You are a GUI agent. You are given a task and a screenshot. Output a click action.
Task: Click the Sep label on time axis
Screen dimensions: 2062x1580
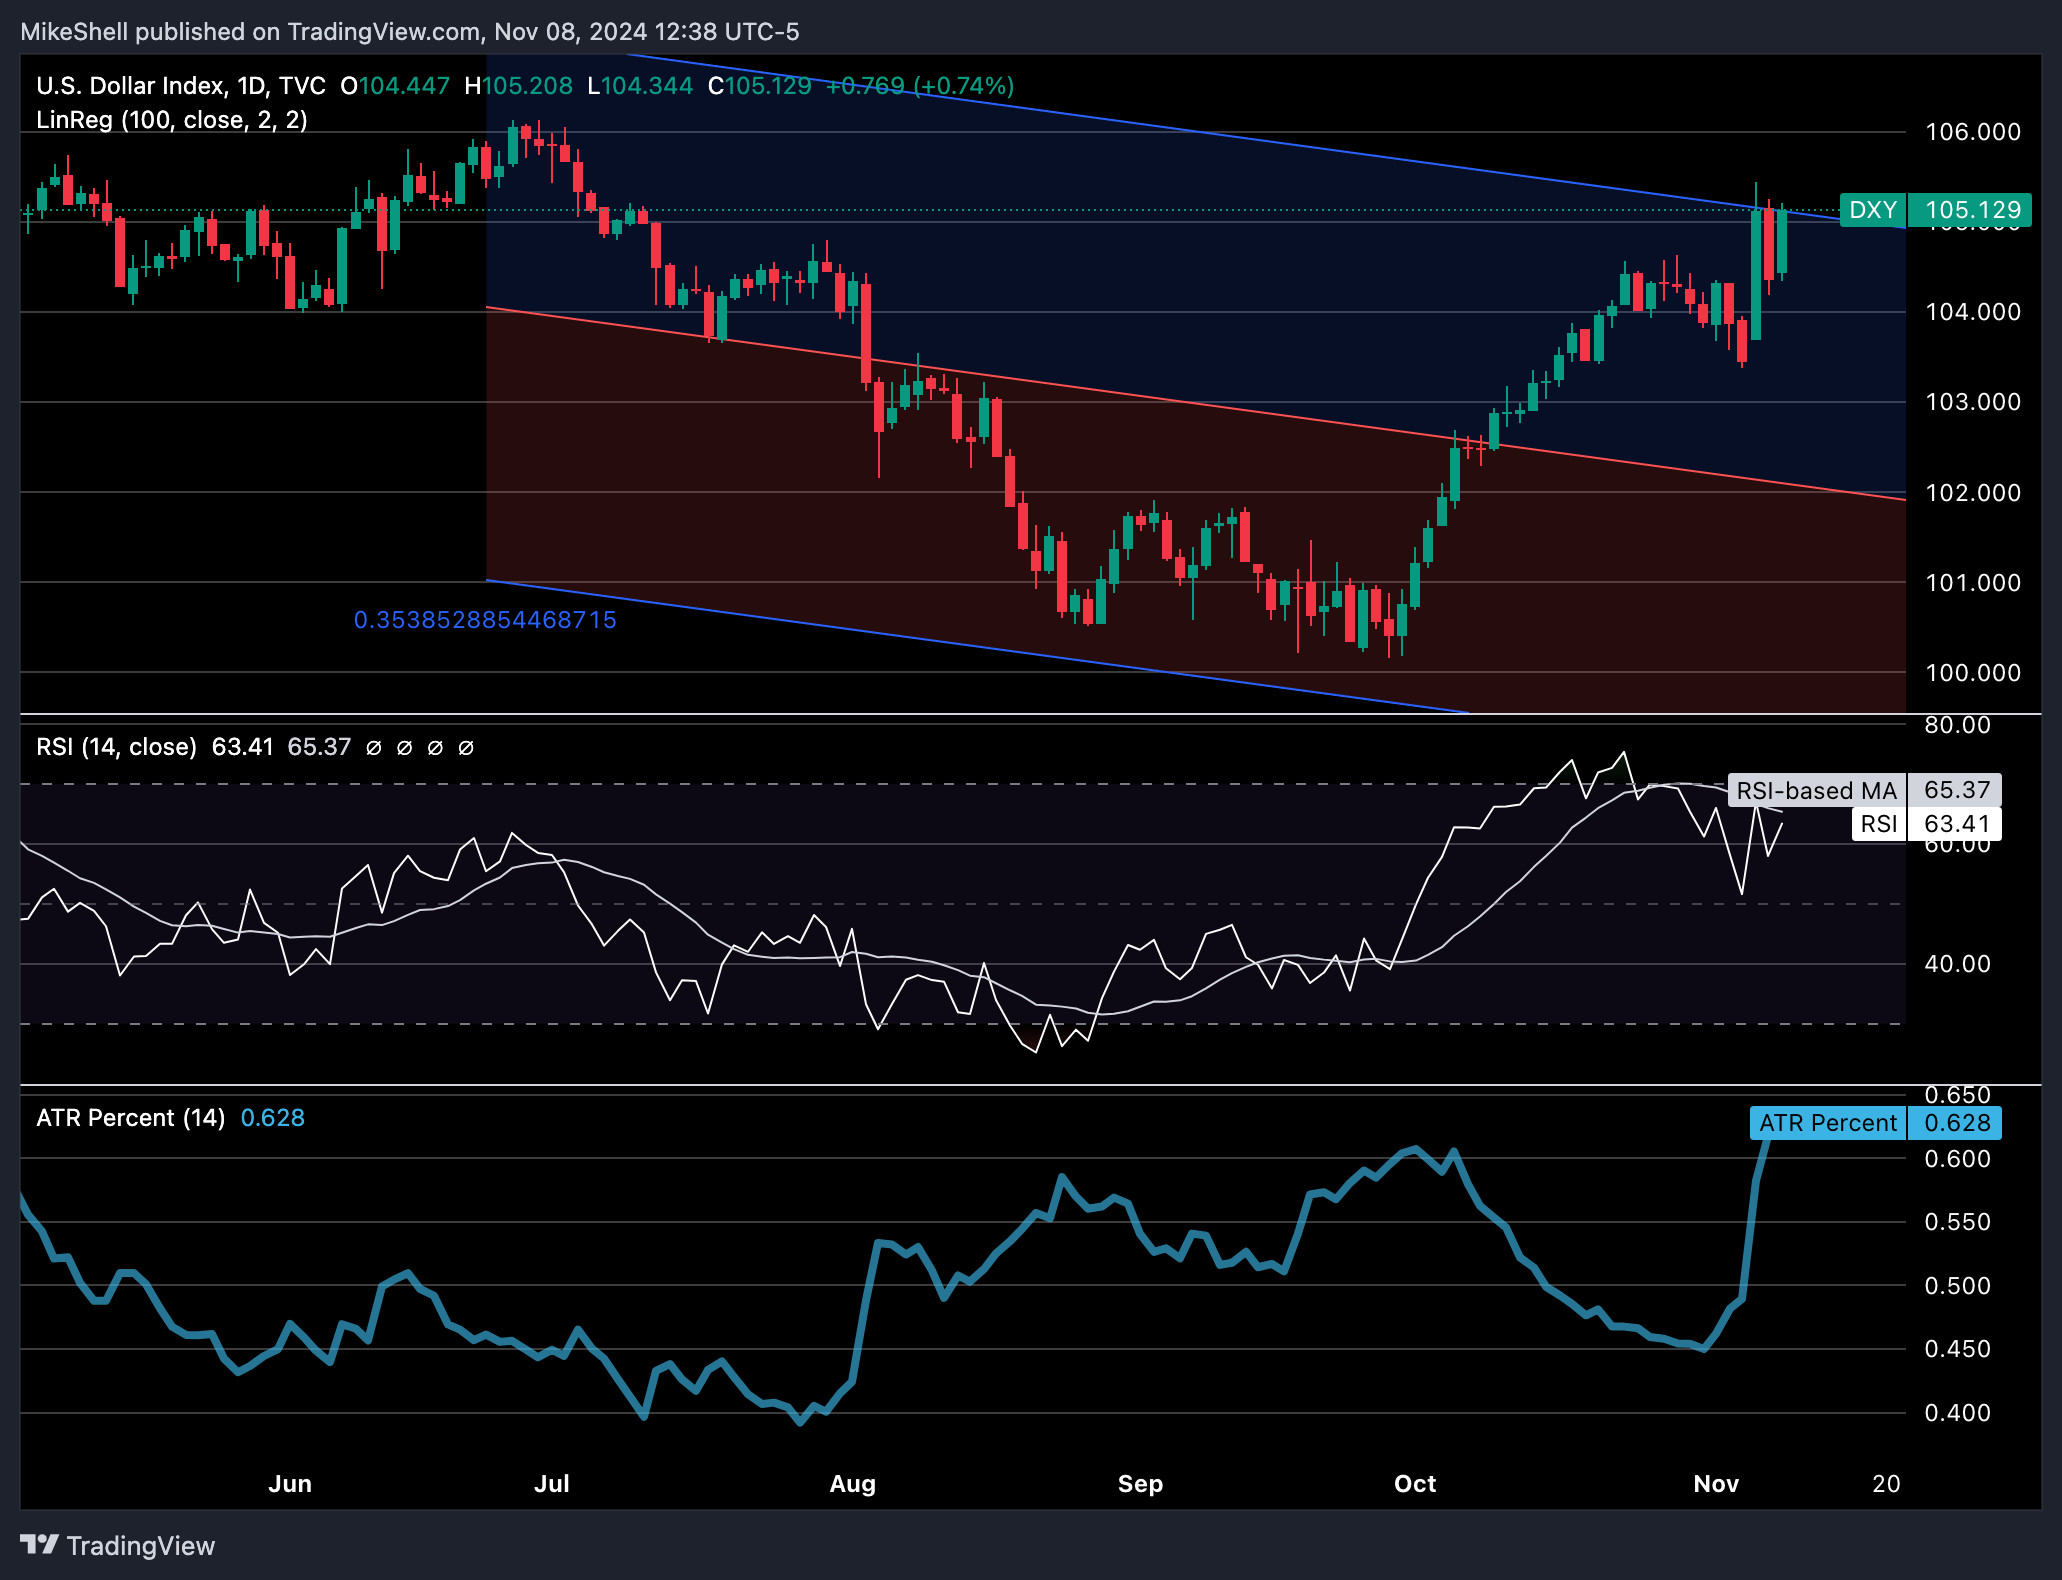click(x=1140, y=1484)
